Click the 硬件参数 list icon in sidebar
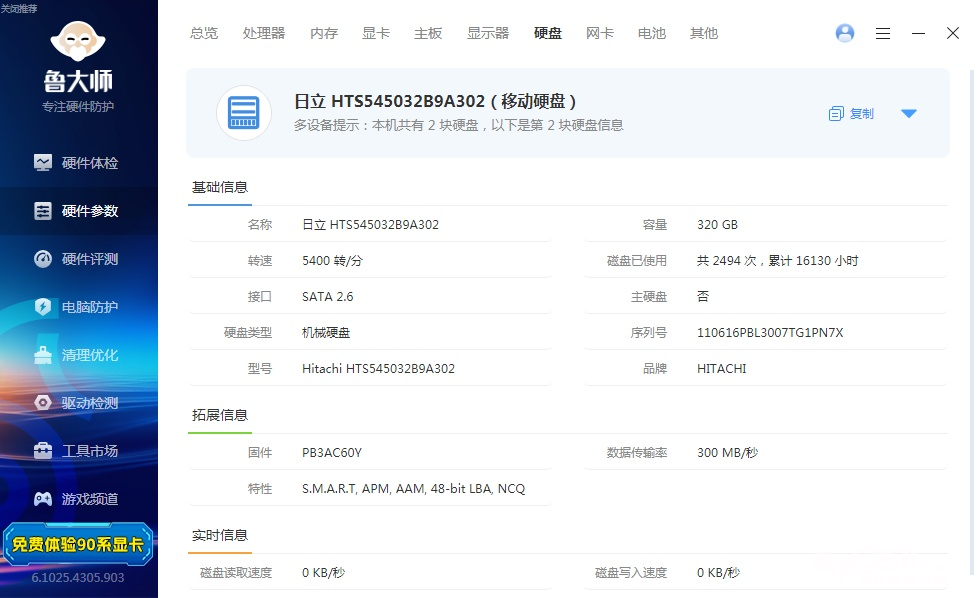The width and height of the screenshot is (977, 598). [43, 211]
